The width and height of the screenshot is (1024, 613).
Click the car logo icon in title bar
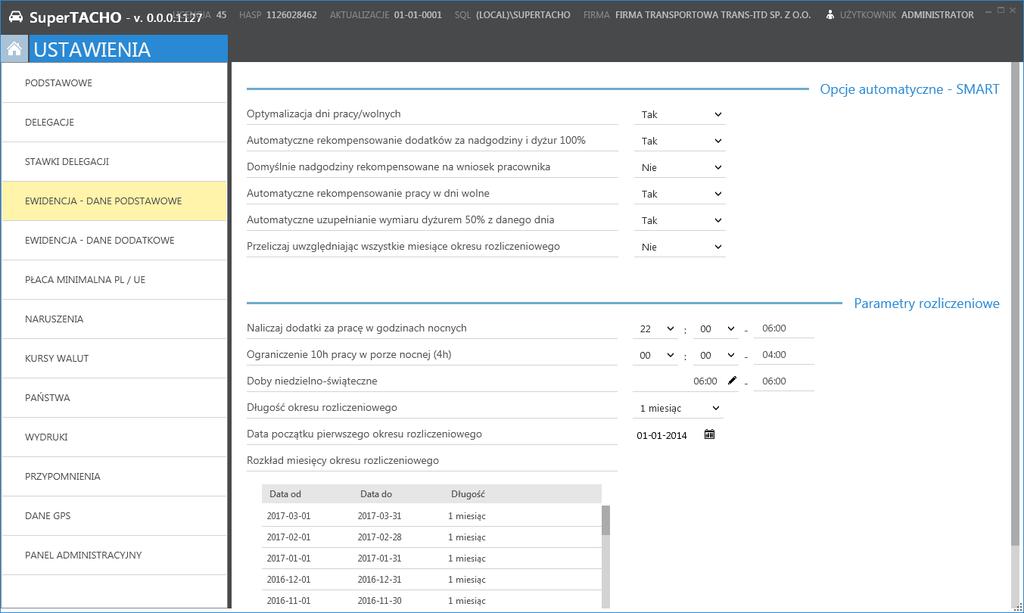click(x=15, y=16)
